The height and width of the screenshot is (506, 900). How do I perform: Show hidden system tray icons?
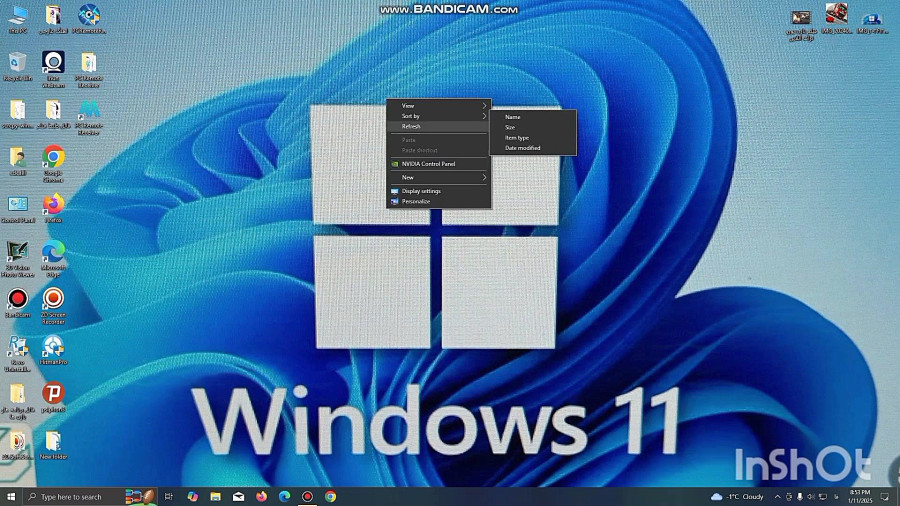point(777,497)
